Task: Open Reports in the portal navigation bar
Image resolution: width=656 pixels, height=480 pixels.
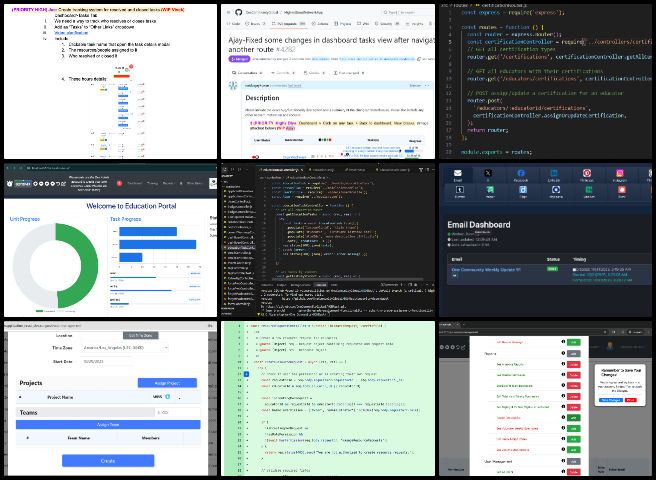Action: pos(169,183)
